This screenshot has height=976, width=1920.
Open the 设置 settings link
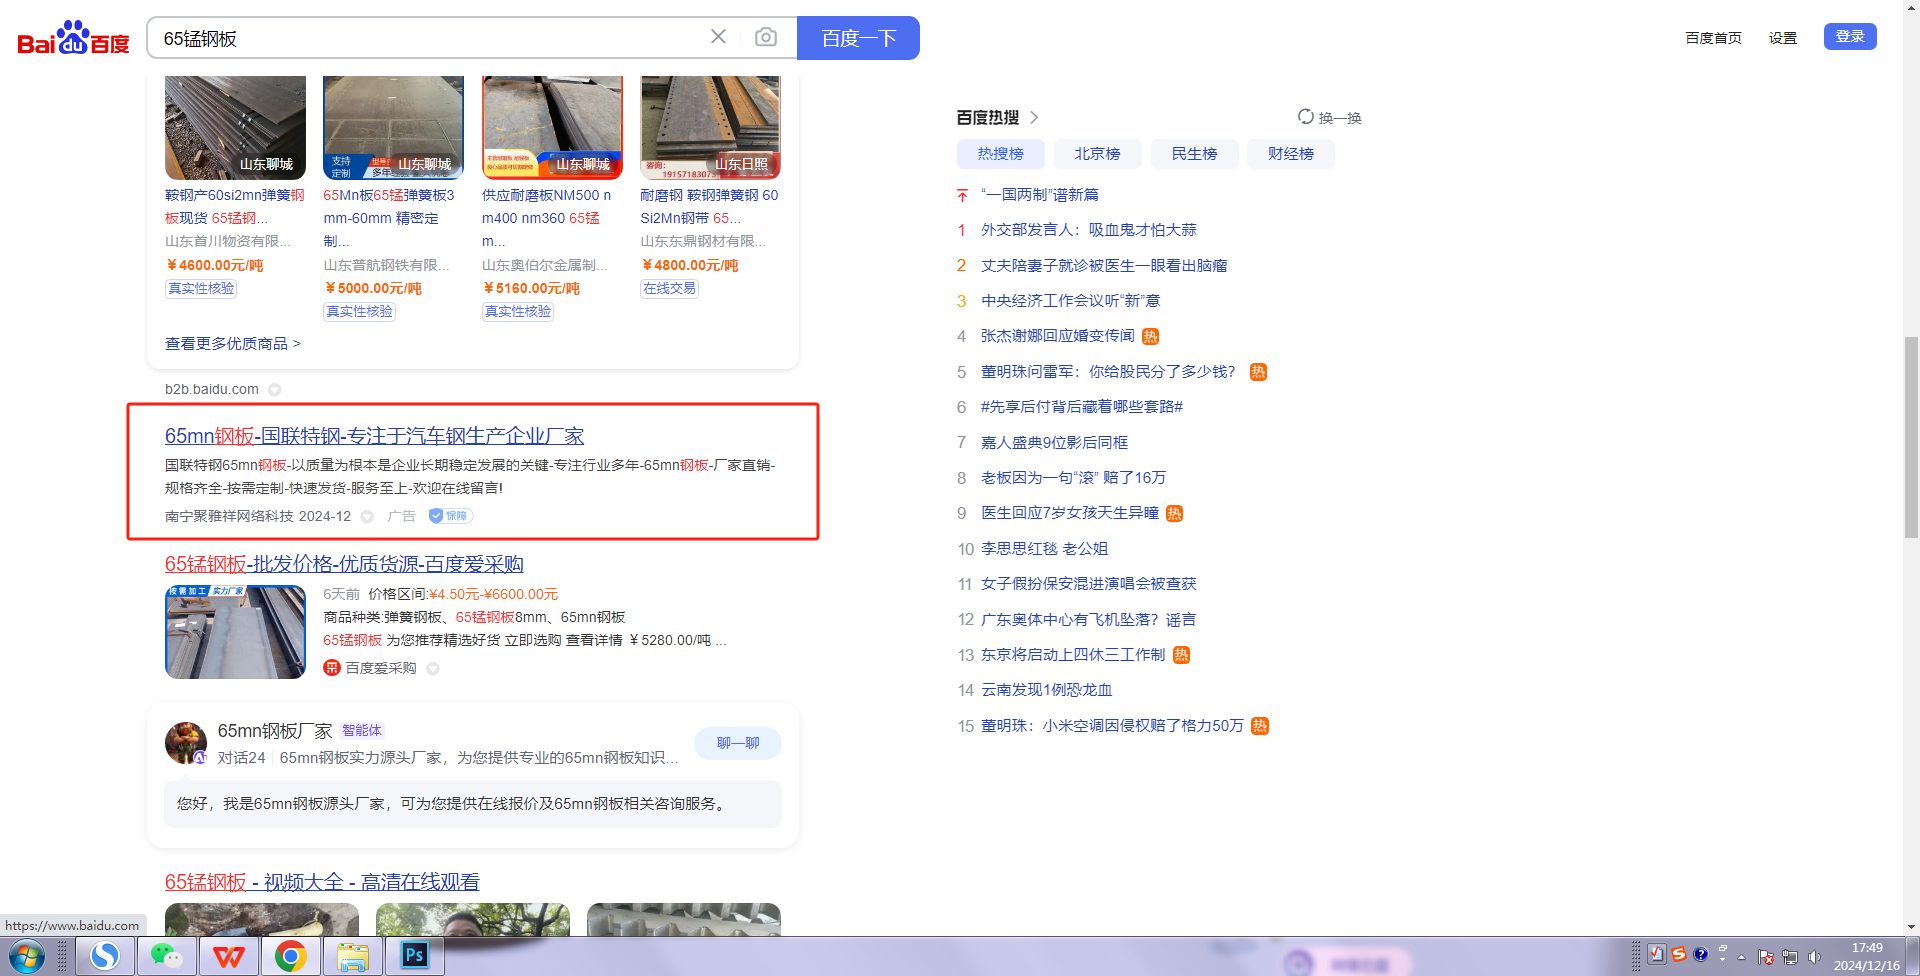point(1783,38)
